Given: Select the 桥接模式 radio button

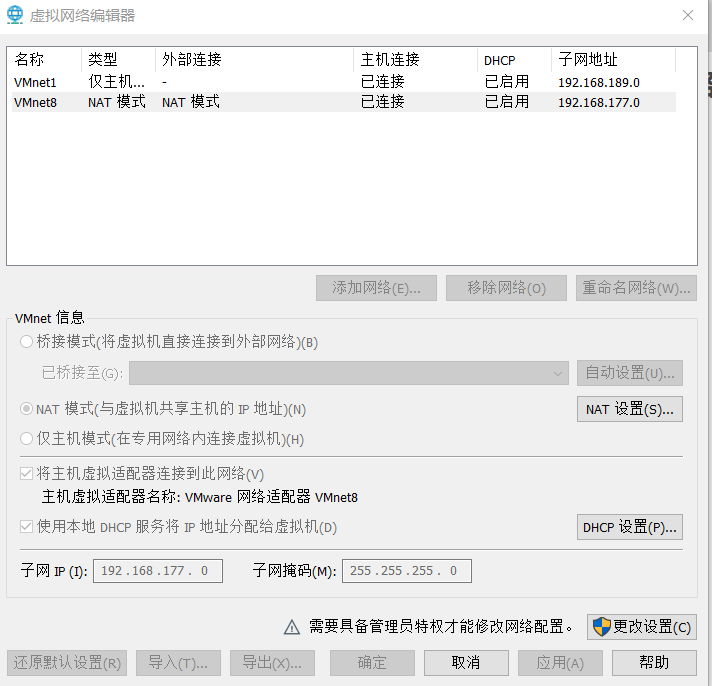Looking at the screenshot, I should 26,341.
